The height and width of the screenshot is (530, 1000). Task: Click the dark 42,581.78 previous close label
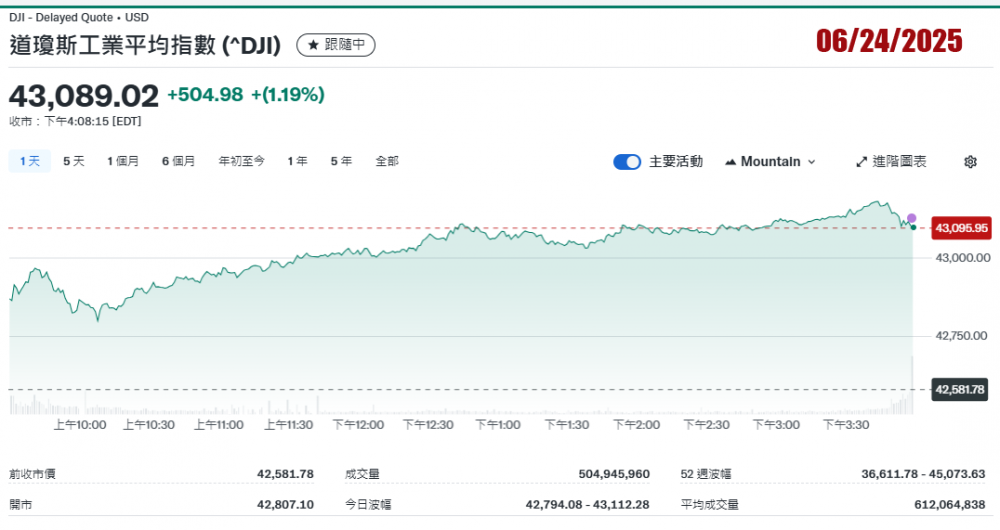click(x=961, y=389)
